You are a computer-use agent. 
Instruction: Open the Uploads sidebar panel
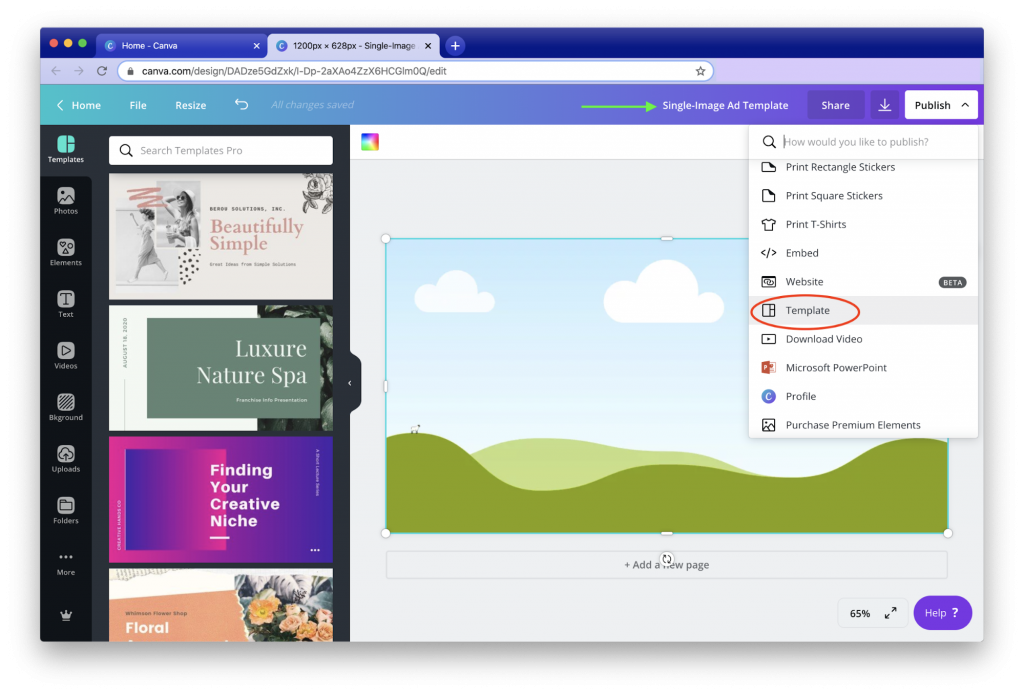coord(66,459)
